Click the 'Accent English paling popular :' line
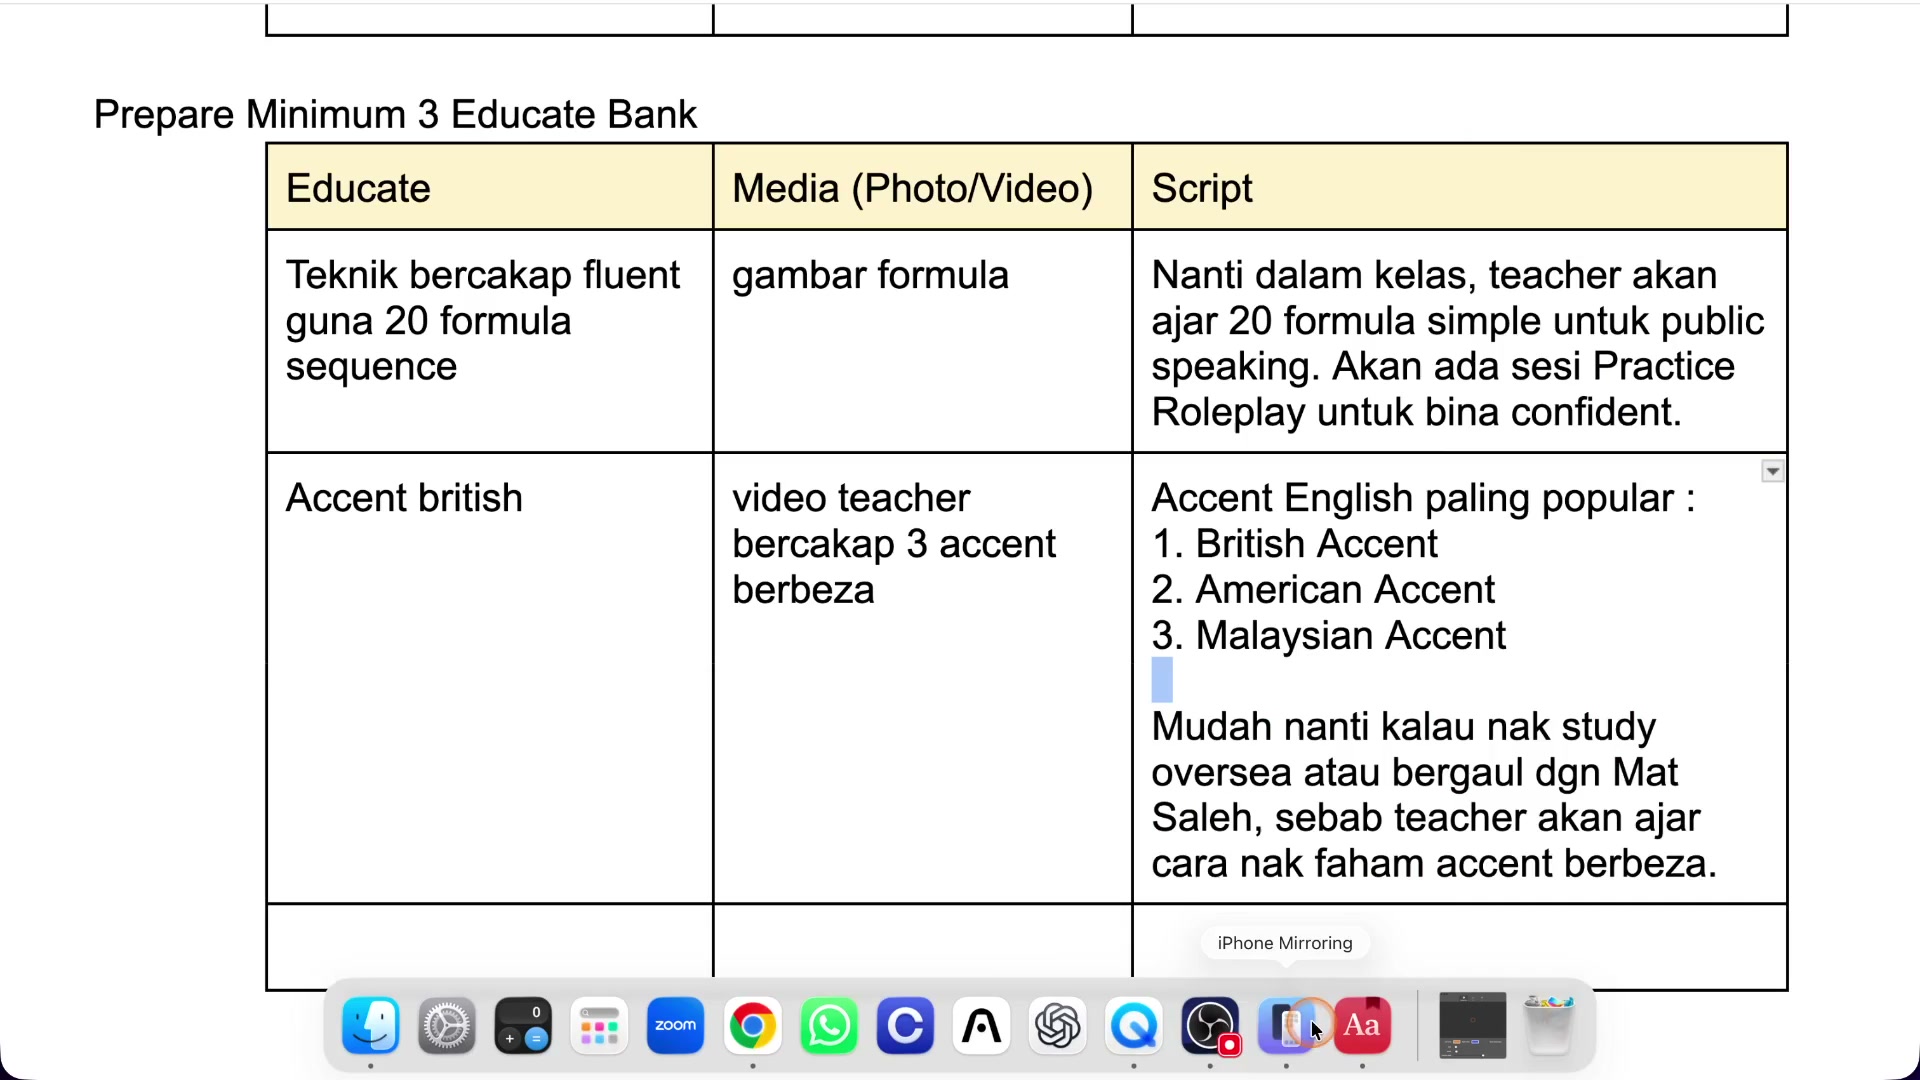 click(1423, 498)
